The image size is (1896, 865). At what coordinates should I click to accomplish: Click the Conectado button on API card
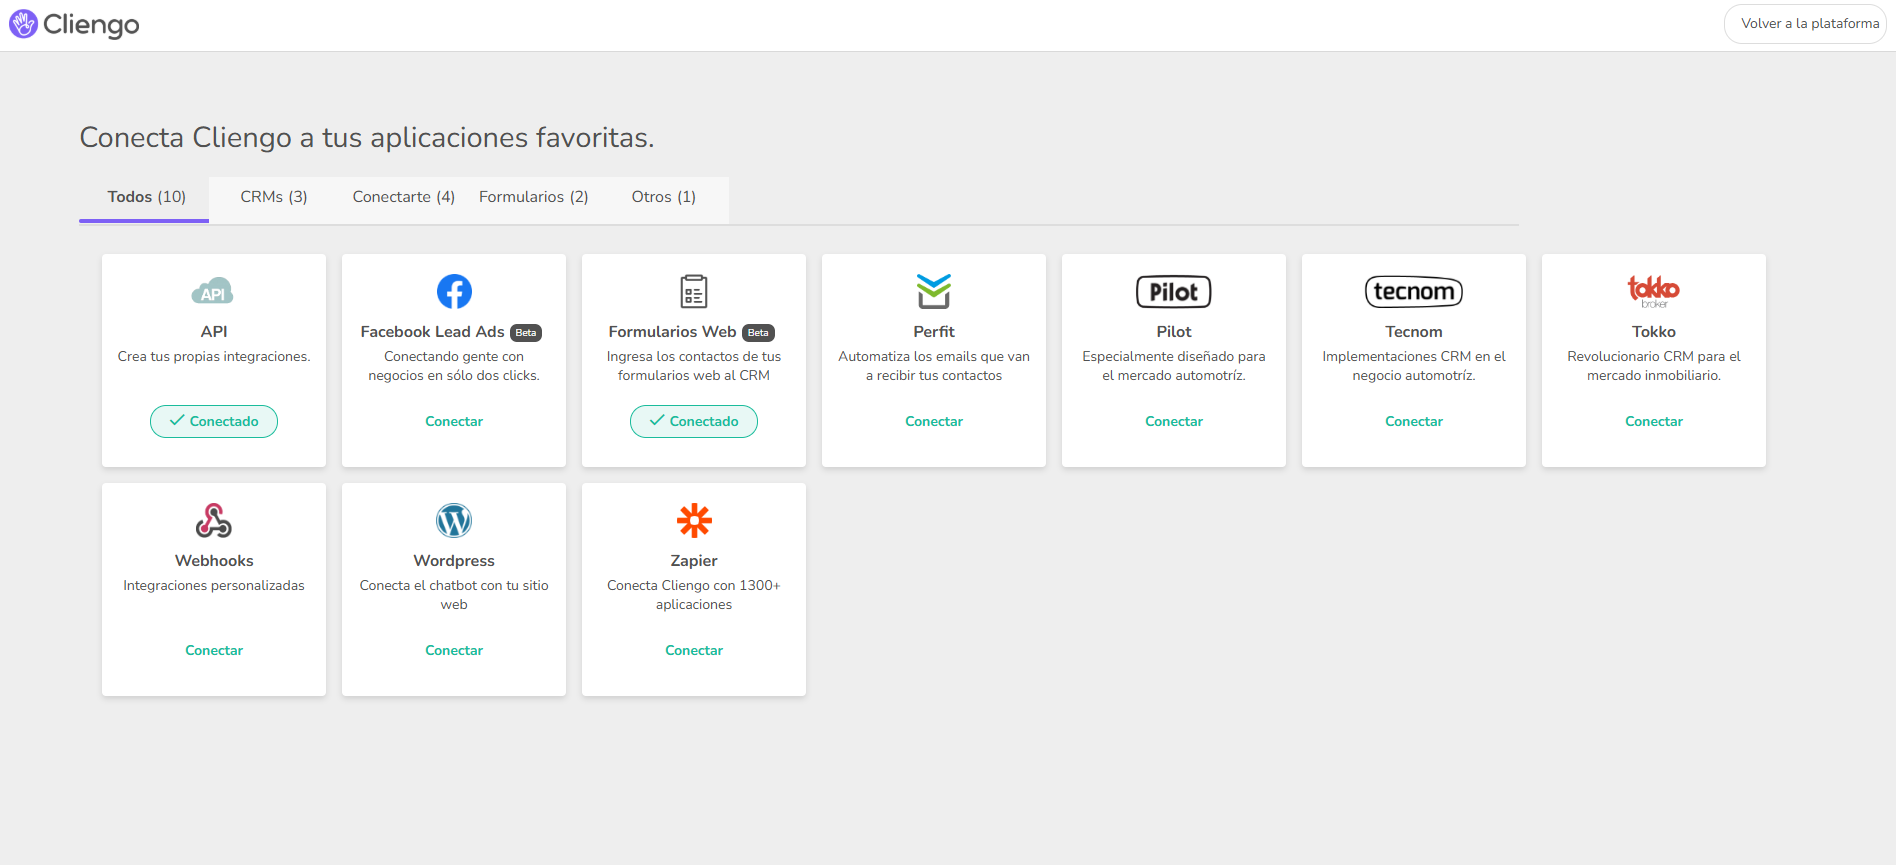pyautogui.click(x=214, y=421)
